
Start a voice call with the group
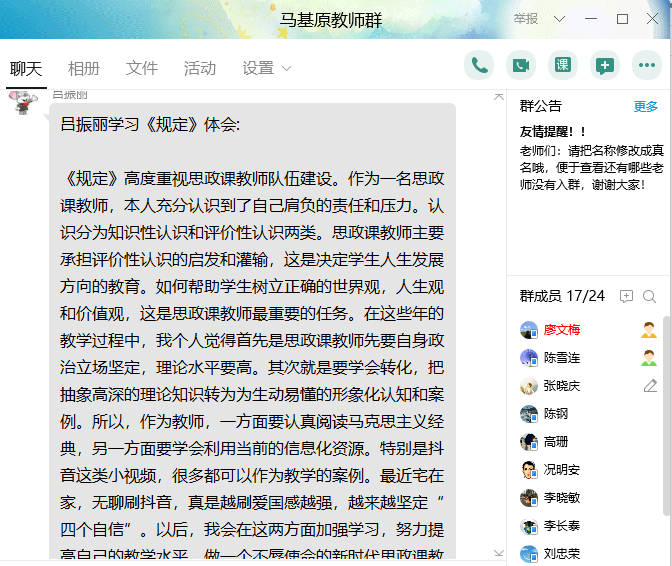[479, 66]
